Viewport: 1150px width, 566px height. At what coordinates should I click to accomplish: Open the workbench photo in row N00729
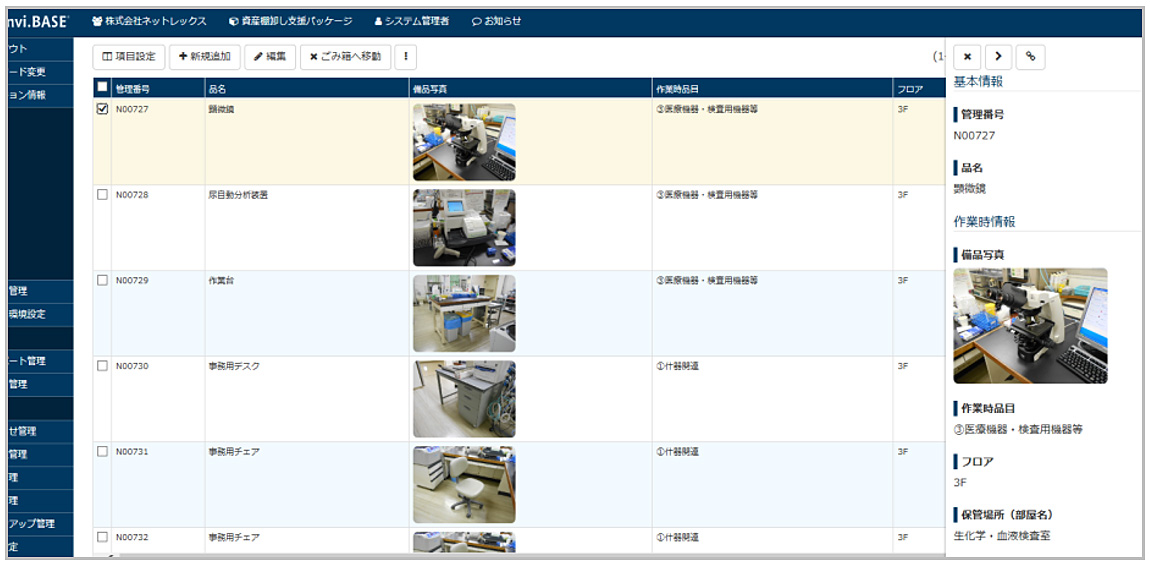click(x=464, y=314)
